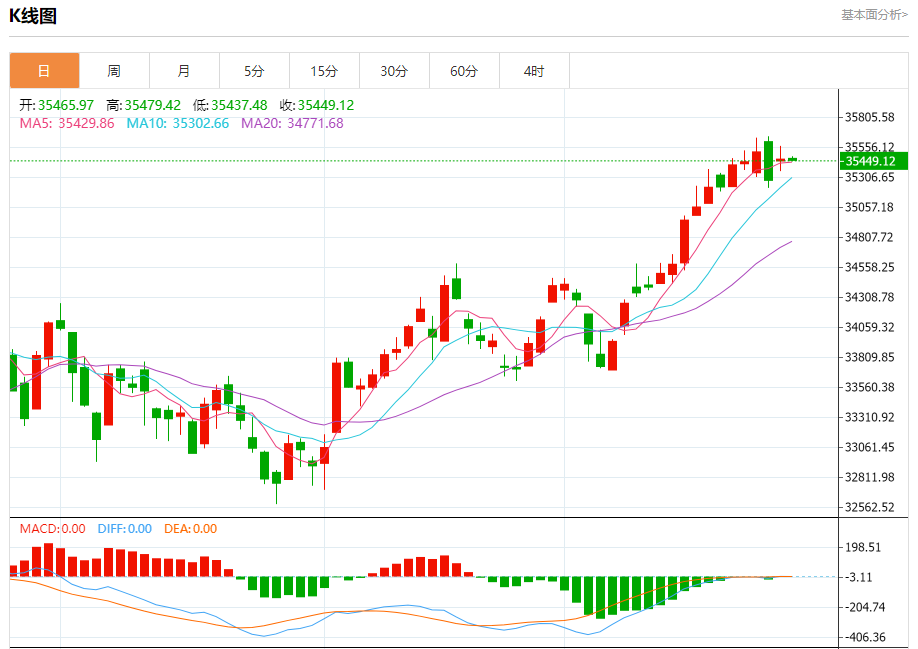Click the 34308.78 axis label

click(869, 297)
